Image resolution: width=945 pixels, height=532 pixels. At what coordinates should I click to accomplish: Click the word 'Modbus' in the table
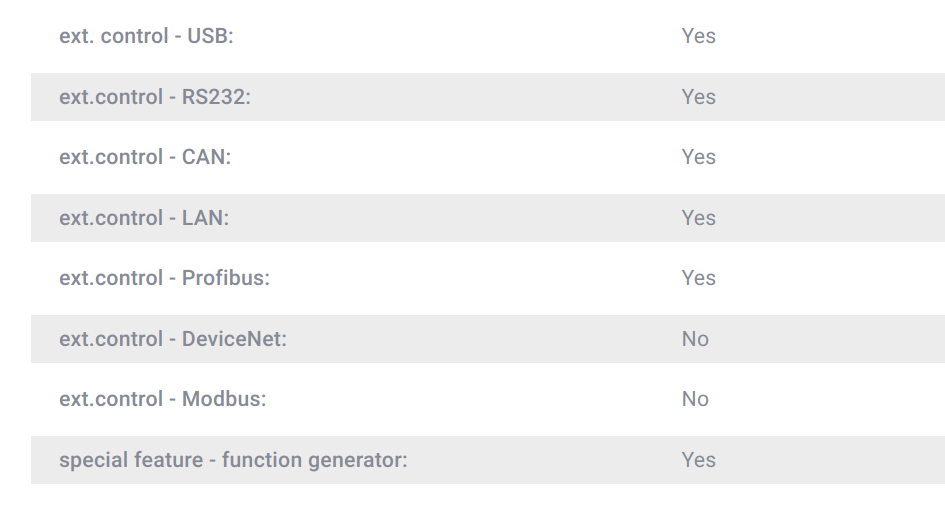(x=221, y=399)
